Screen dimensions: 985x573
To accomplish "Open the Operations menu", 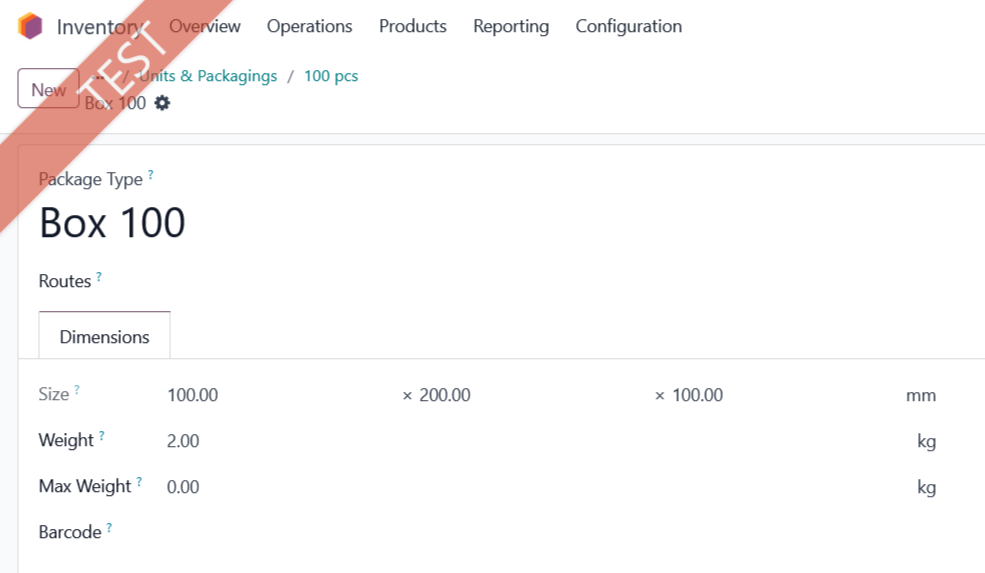I will [x=310, y=26].
